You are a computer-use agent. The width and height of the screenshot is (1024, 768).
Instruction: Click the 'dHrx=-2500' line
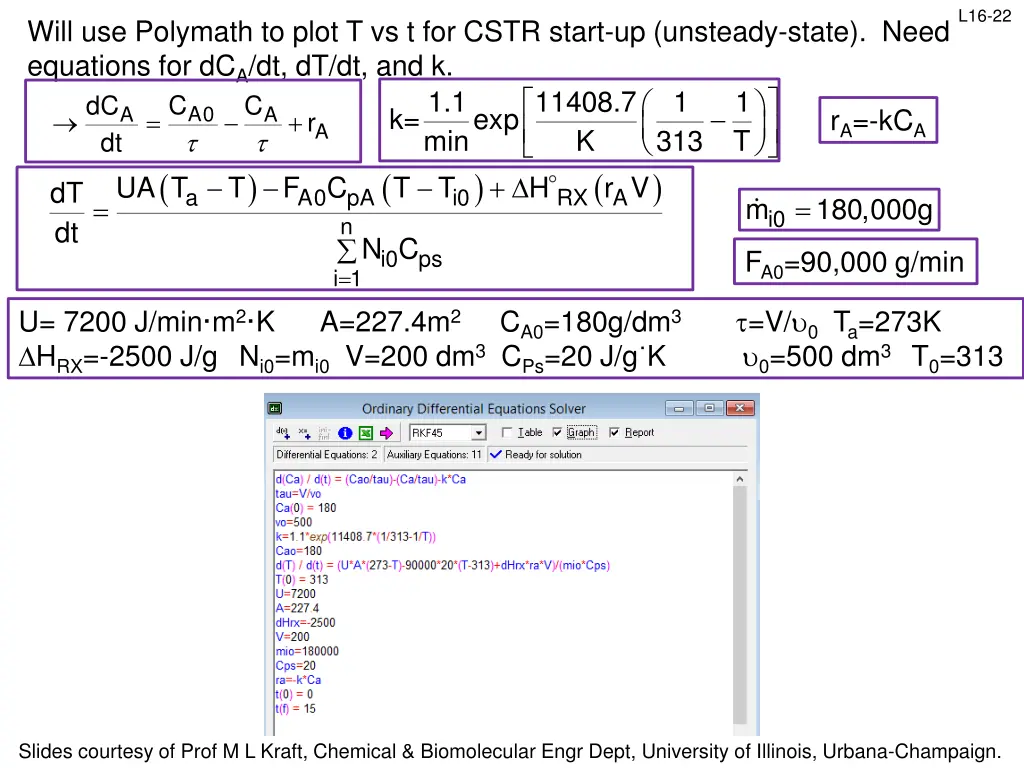pyautogui.click(x=306, y=623)
